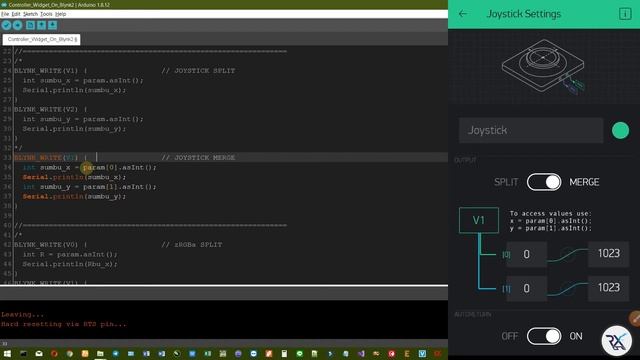Open File Explorer from the taskbar
Screen dimensions: 640x360
coord(100,353)
